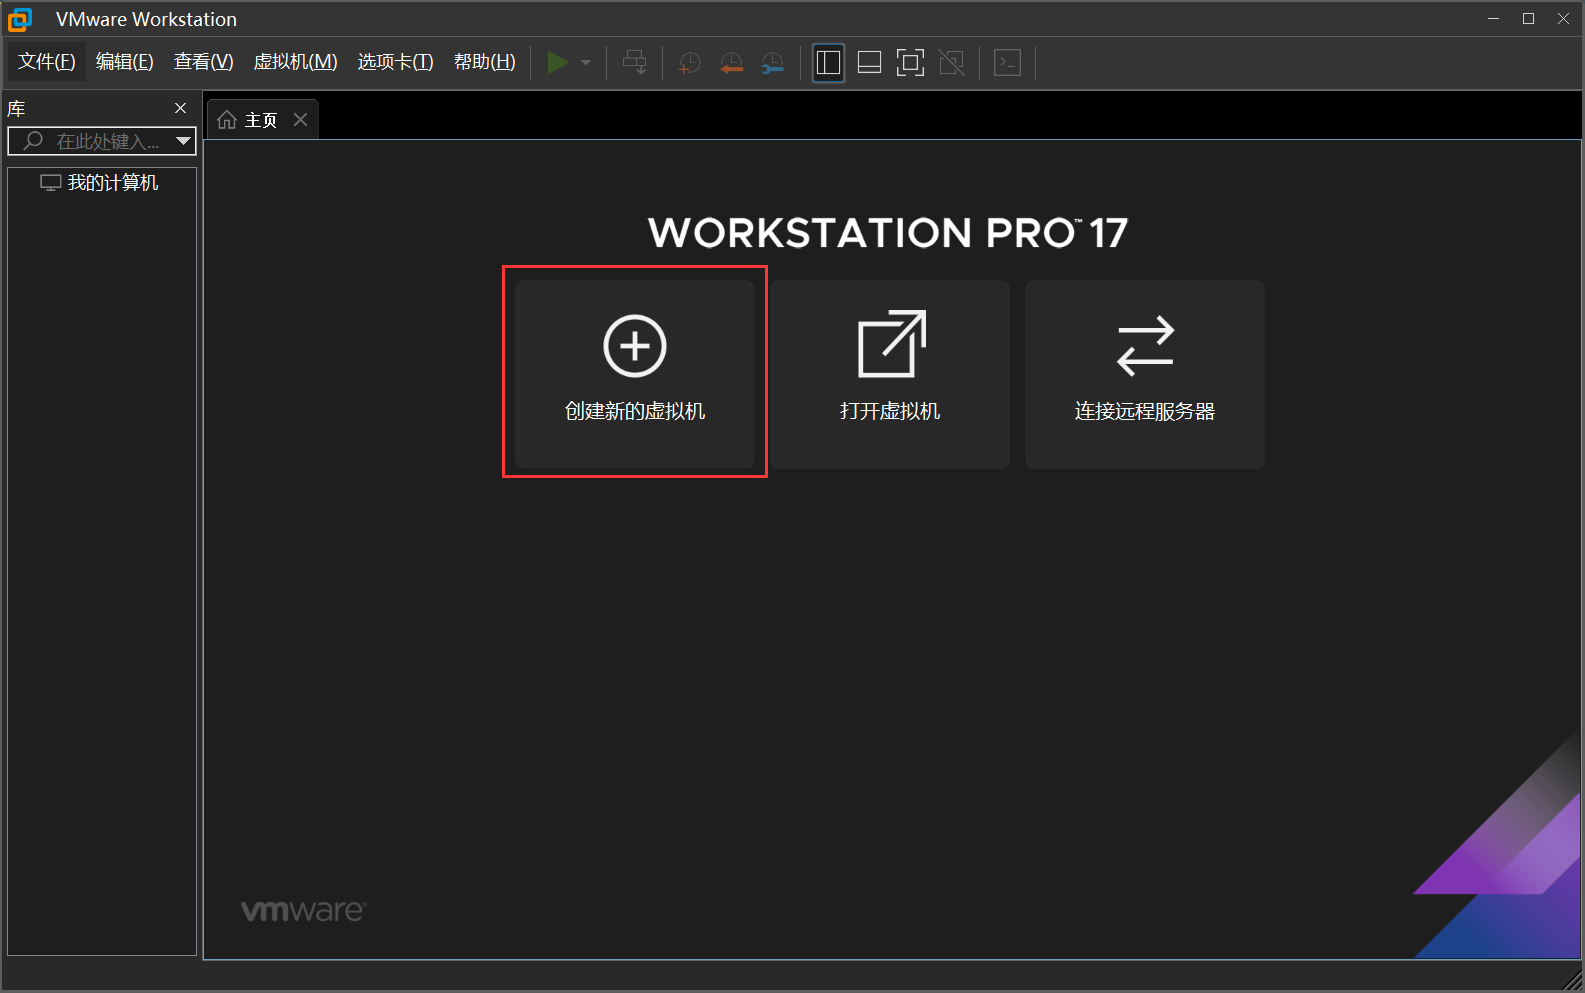Click the green power on play icon
The image size is (1585, 993).
[558, 63]
